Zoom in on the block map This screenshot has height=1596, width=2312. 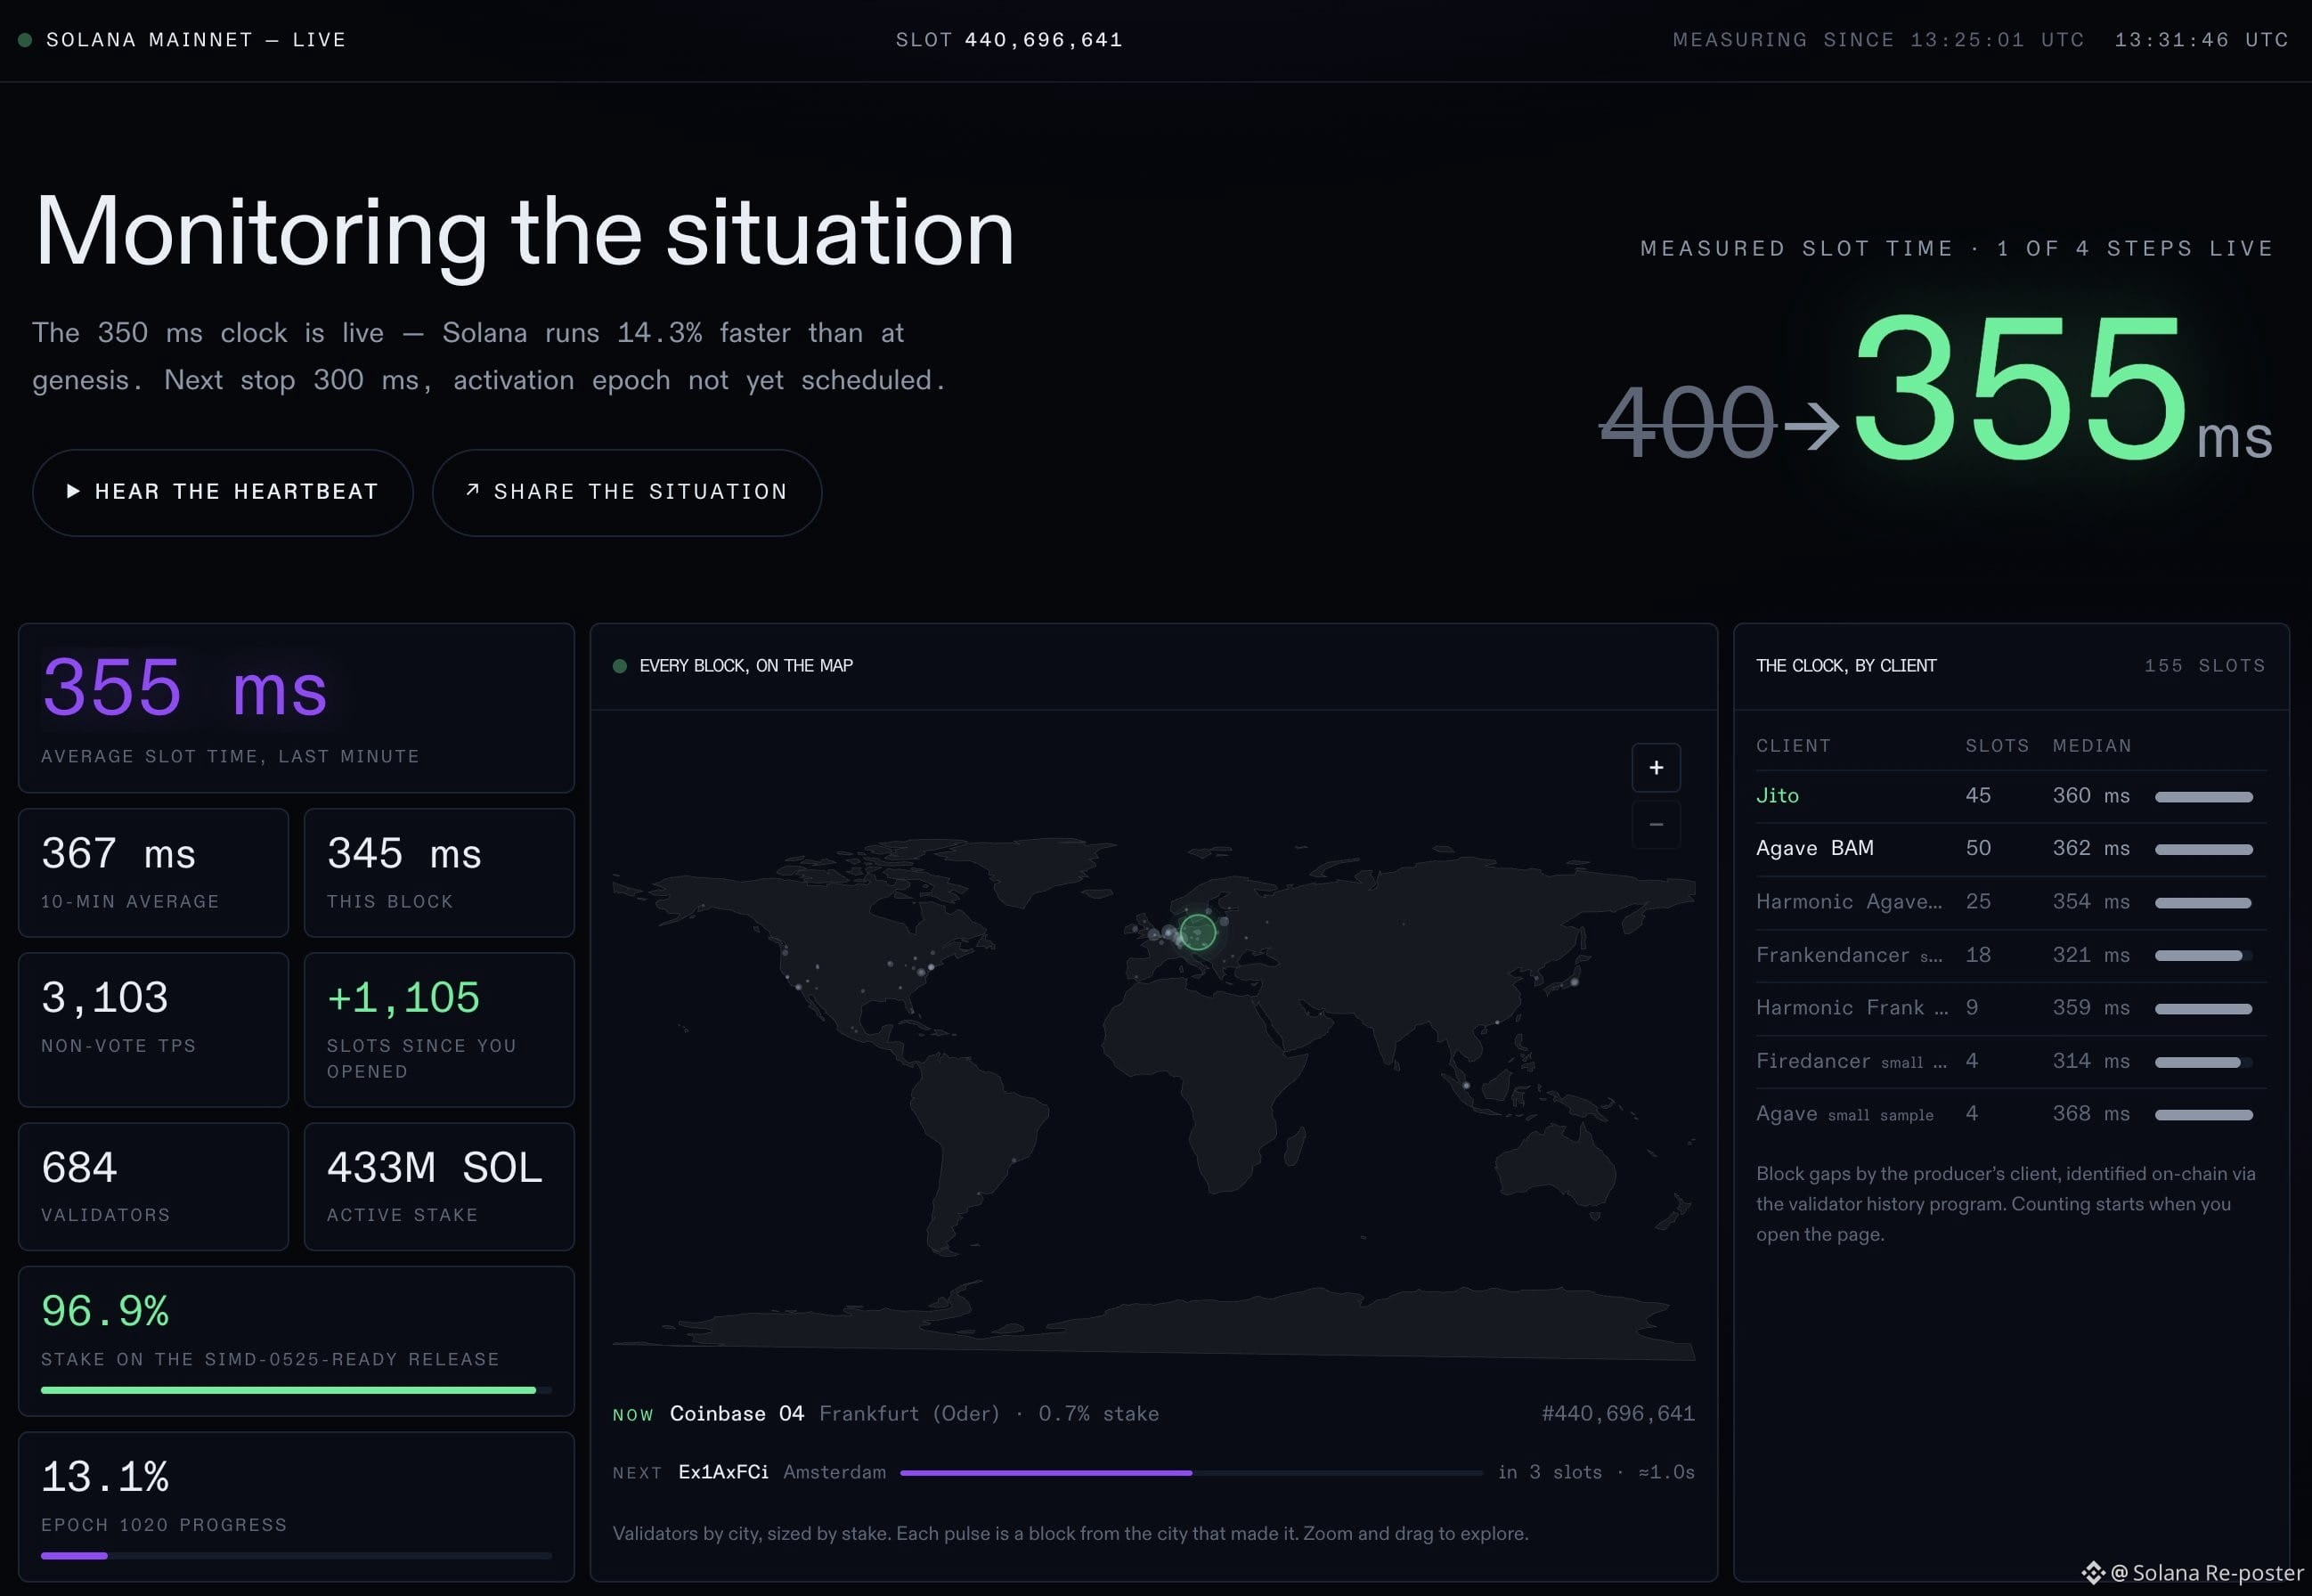1656,768
